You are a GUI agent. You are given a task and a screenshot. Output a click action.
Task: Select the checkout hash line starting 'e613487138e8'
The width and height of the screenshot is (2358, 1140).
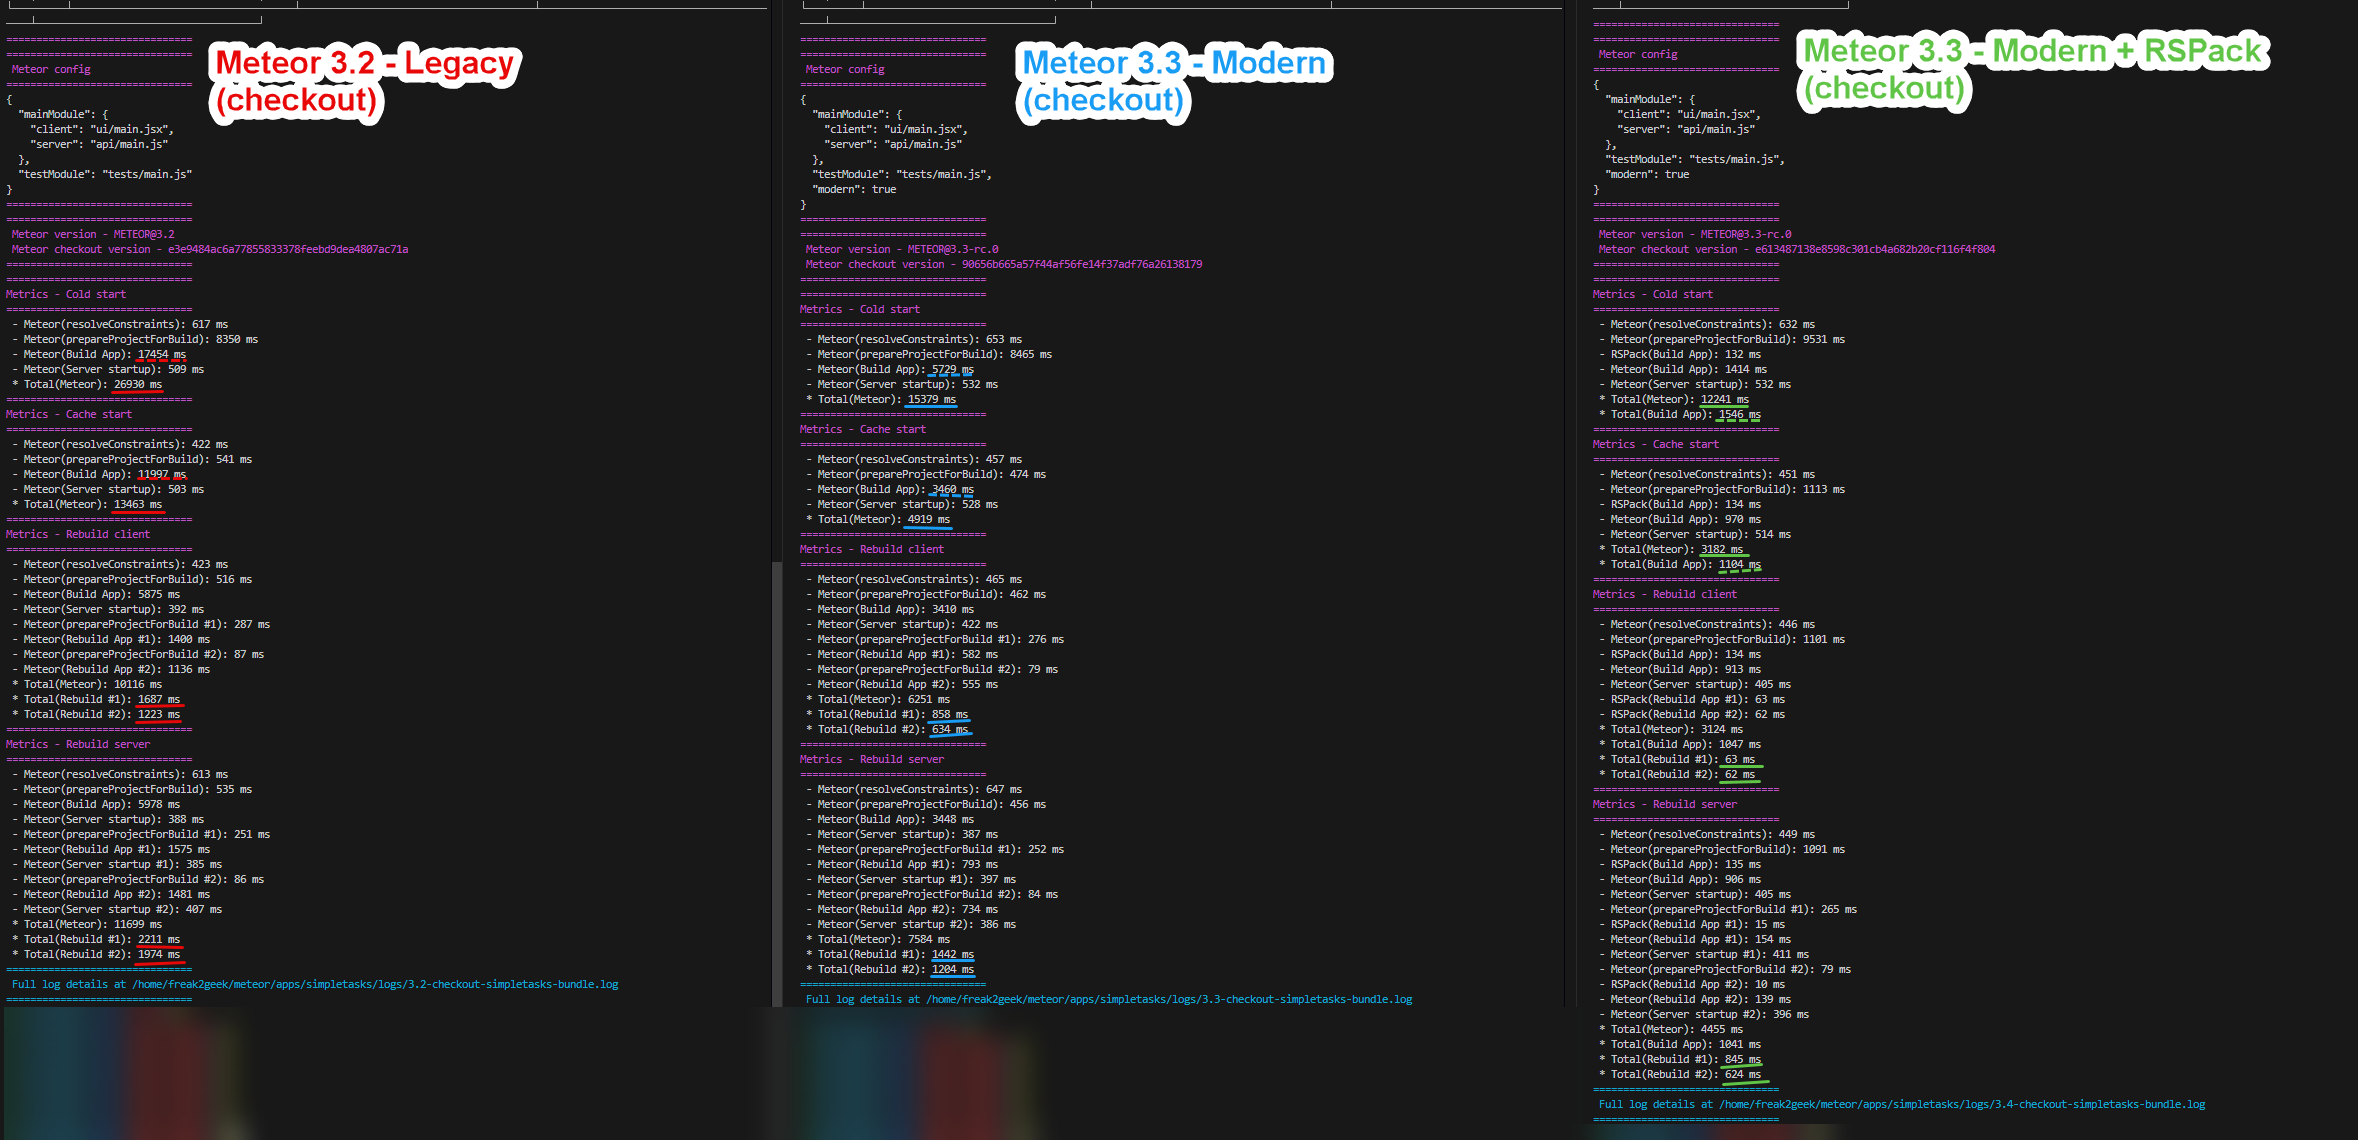[x=1797, y=249]
